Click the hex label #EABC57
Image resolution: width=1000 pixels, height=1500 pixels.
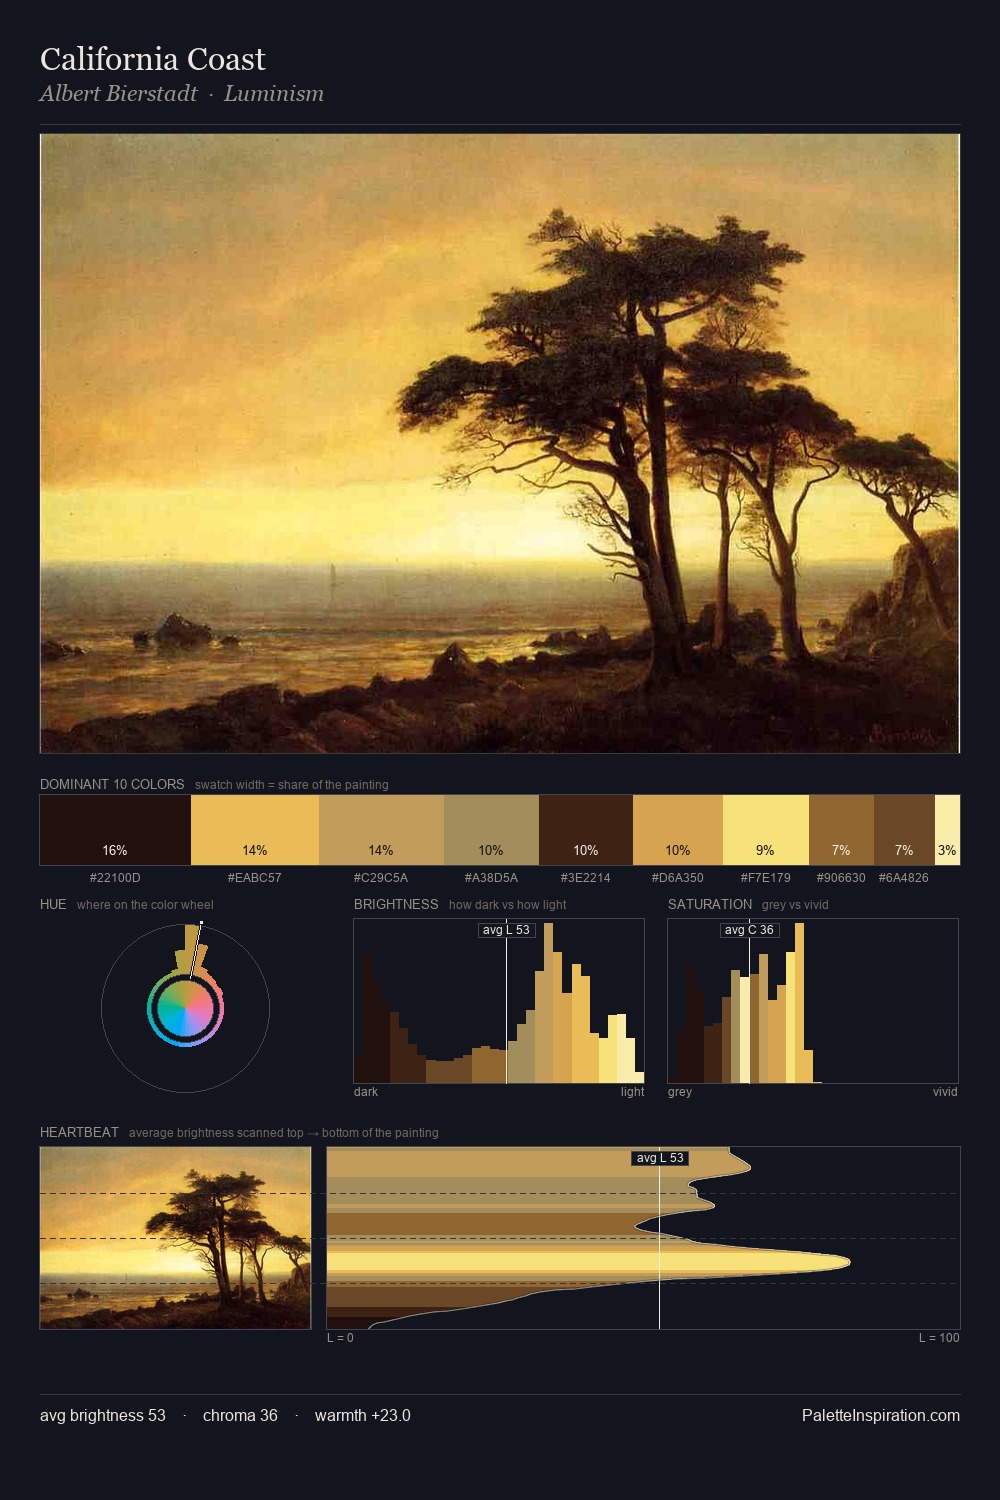coord(255,878)
